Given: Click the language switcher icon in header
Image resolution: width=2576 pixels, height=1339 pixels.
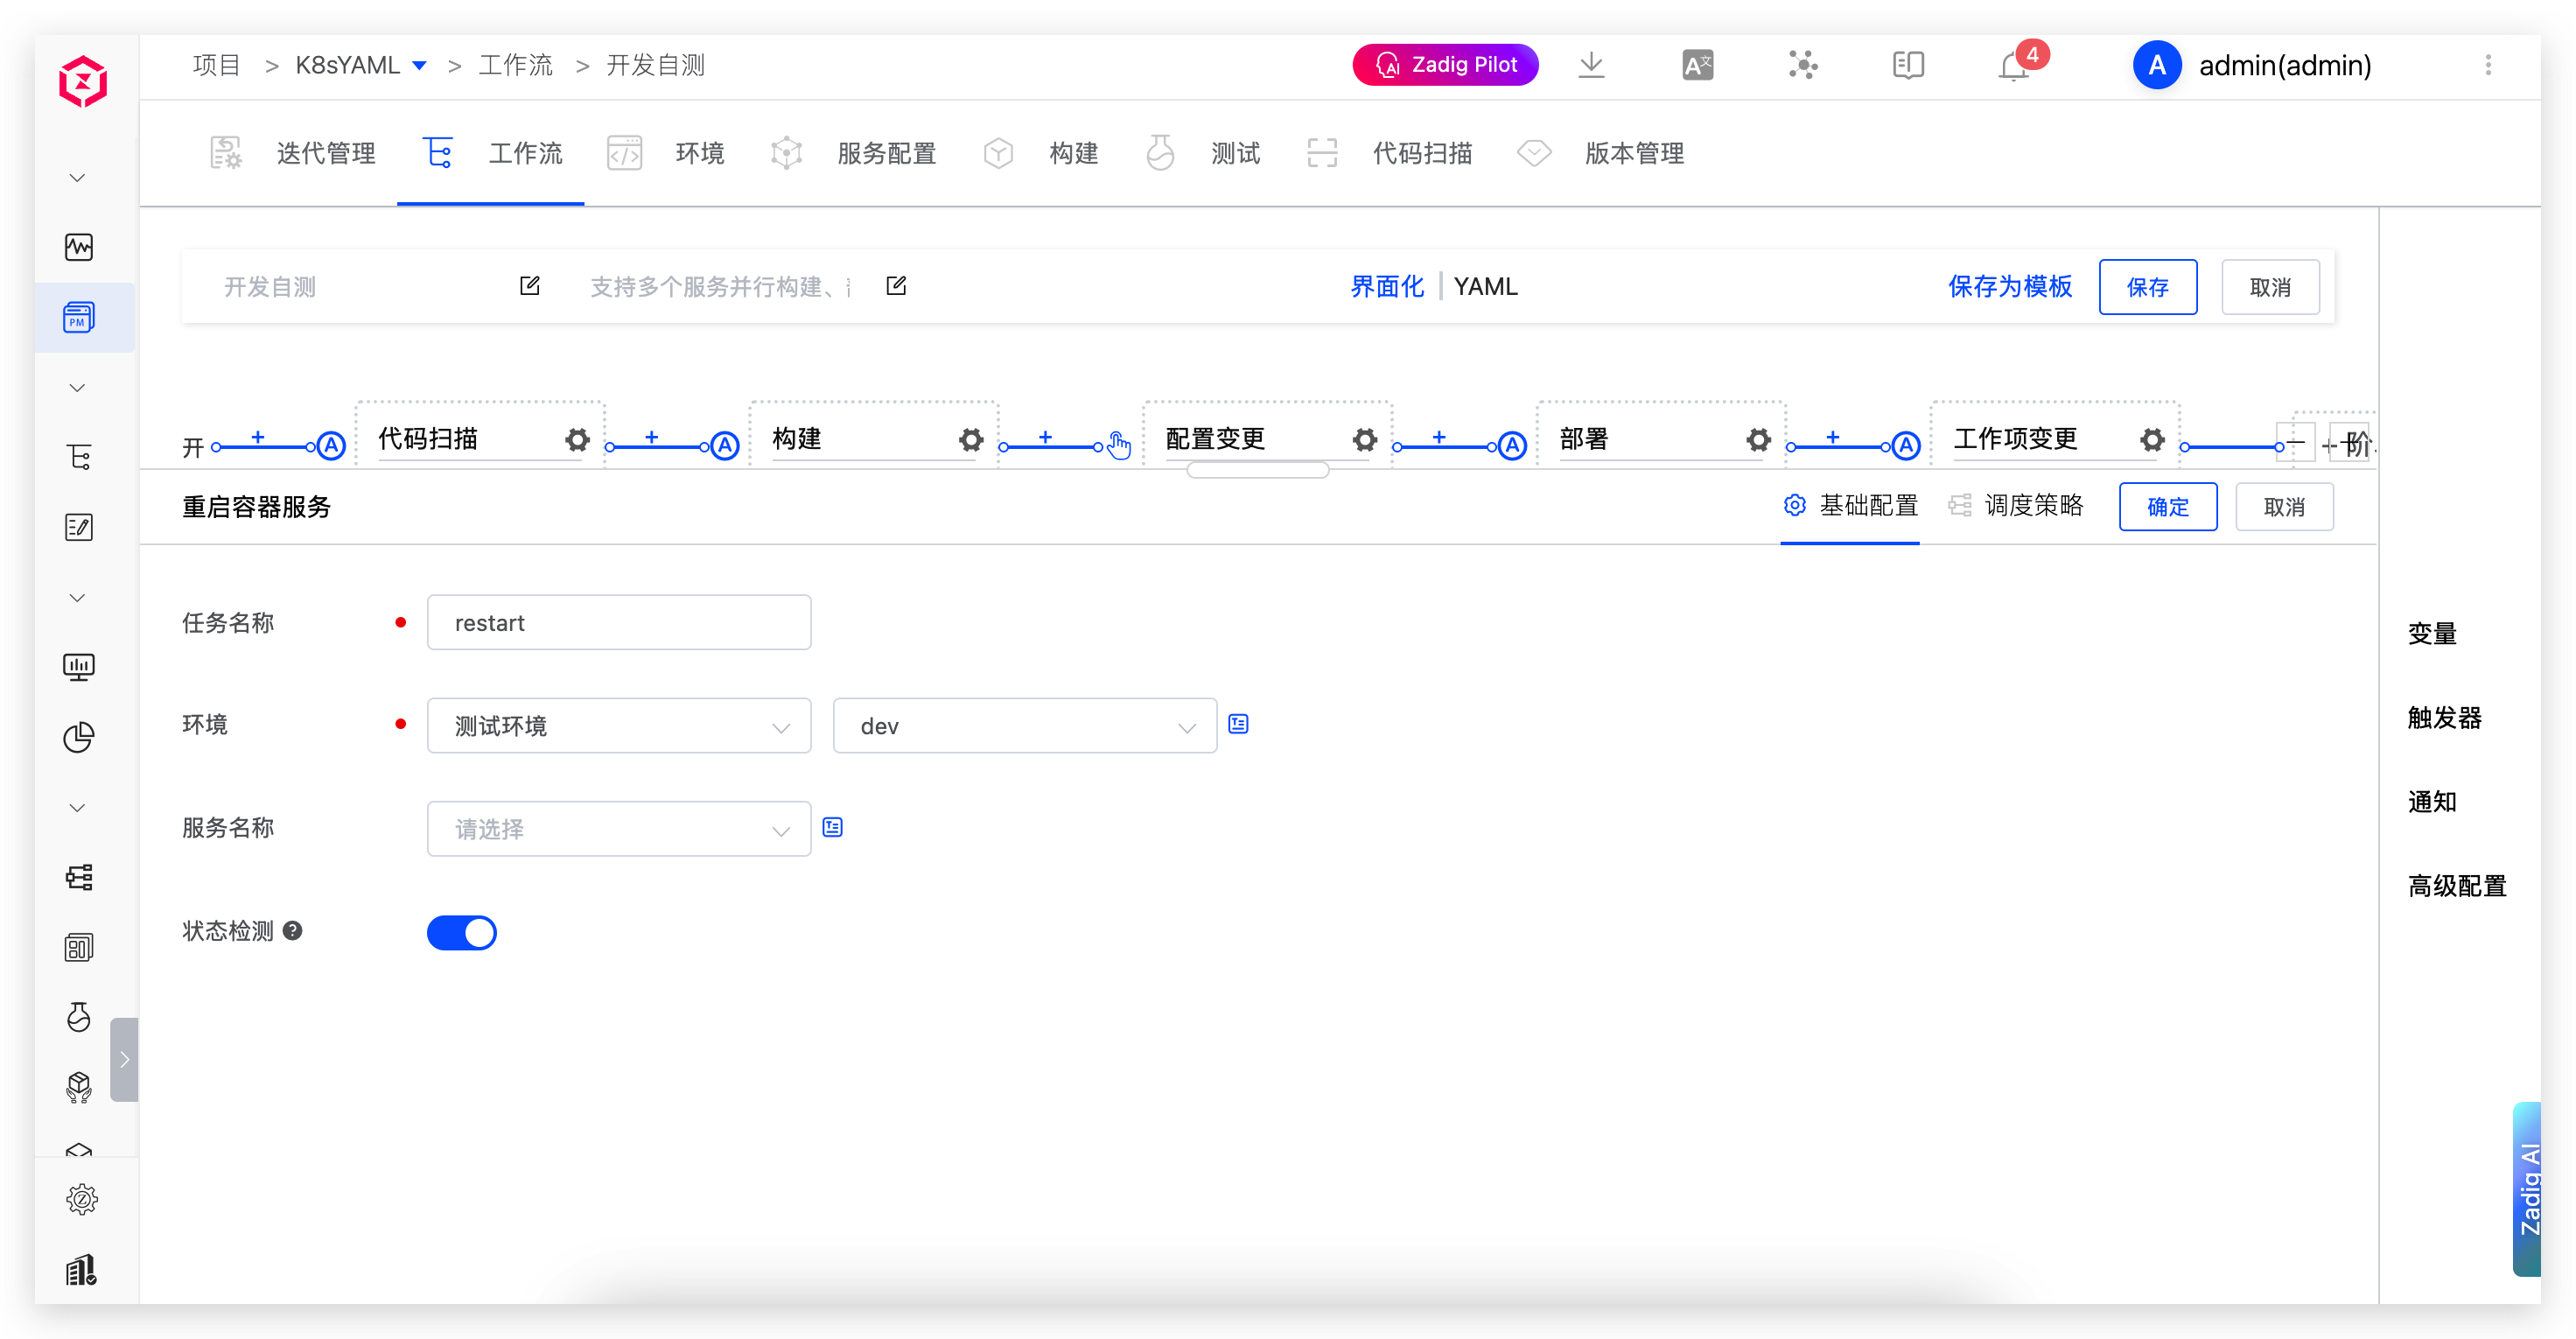Looking at the screenshot, I should click(1696, 64).
